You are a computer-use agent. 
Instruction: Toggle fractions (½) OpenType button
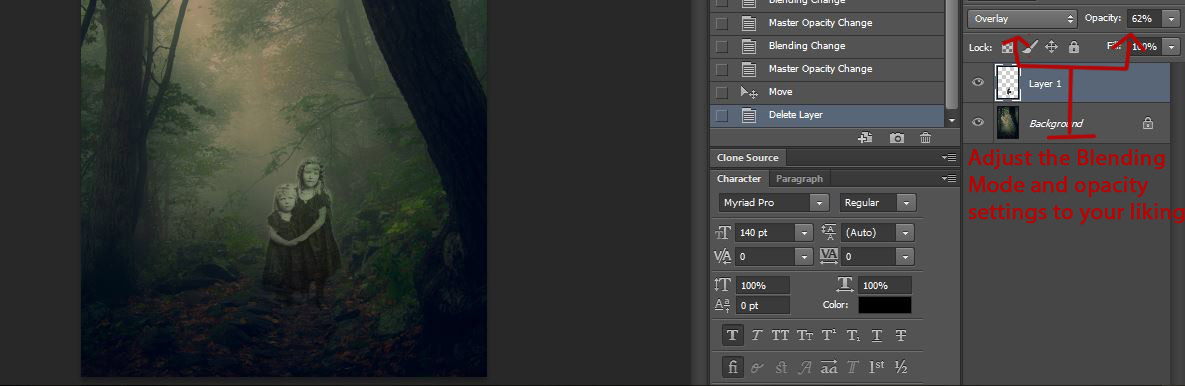point(901,368)
